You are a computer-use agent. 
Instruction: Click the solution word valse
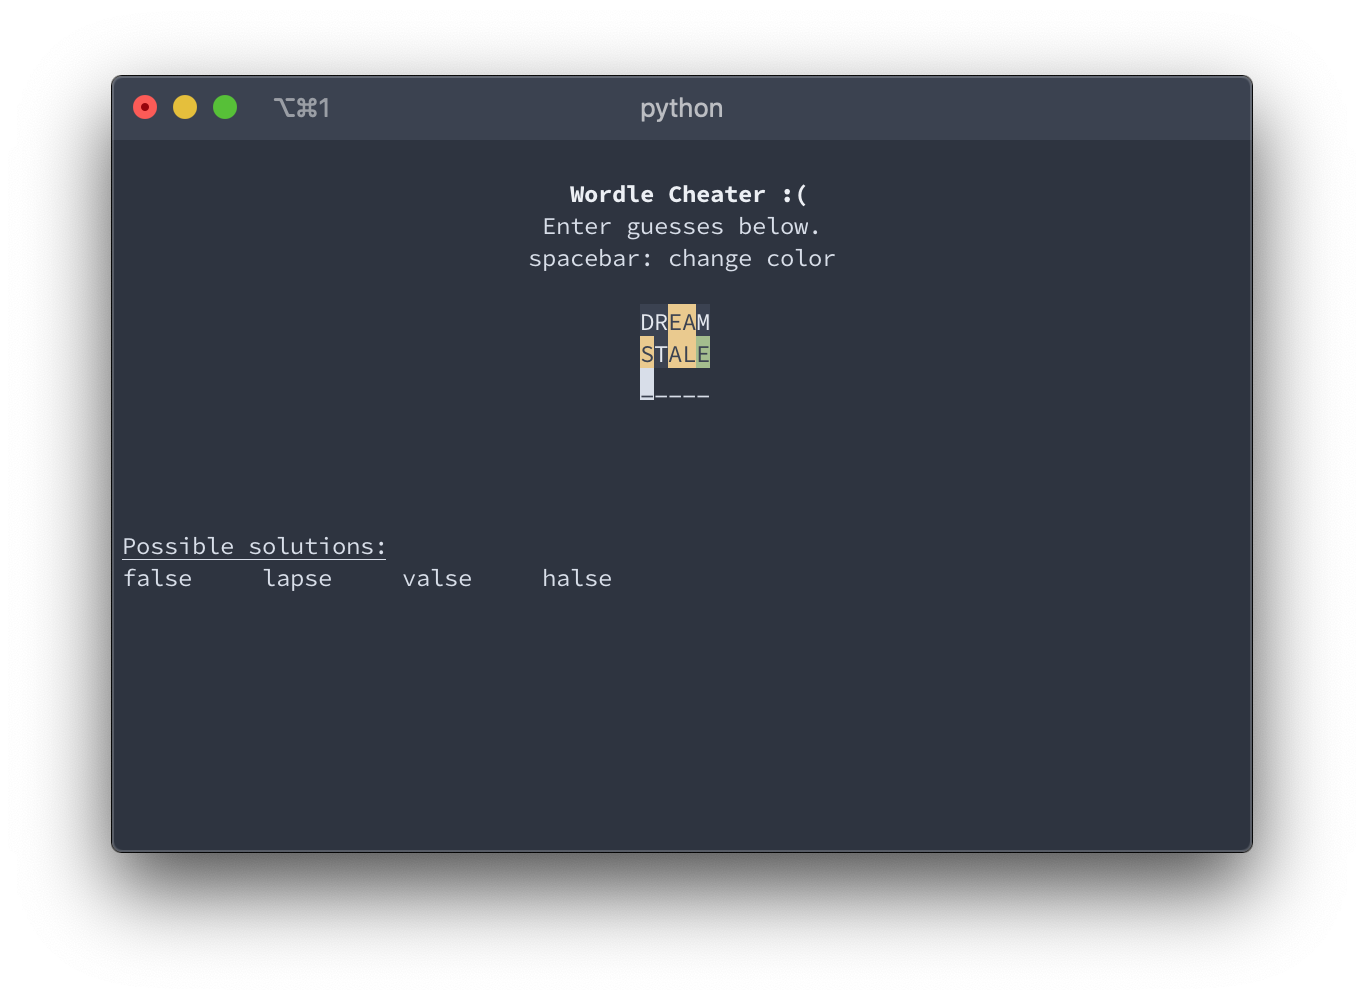[x=437, y=578]
